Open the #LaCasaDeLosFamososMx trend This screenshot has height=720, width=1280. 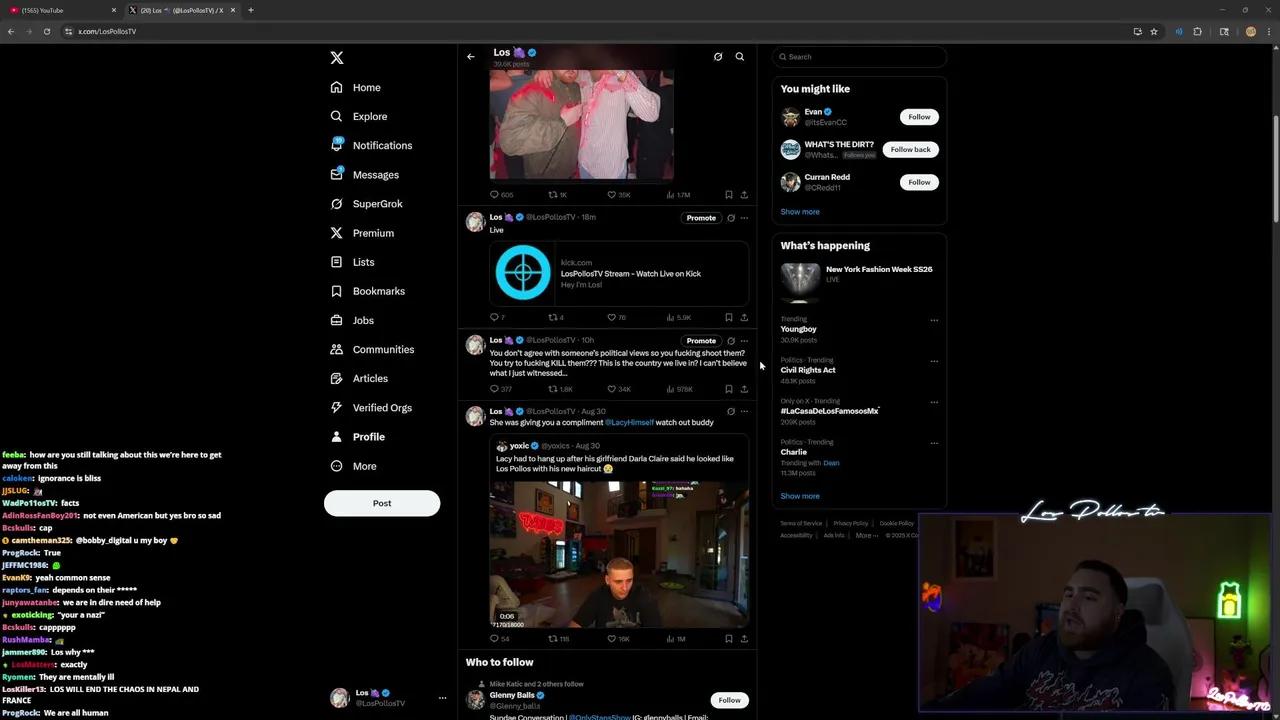click(x=830, y=411)
